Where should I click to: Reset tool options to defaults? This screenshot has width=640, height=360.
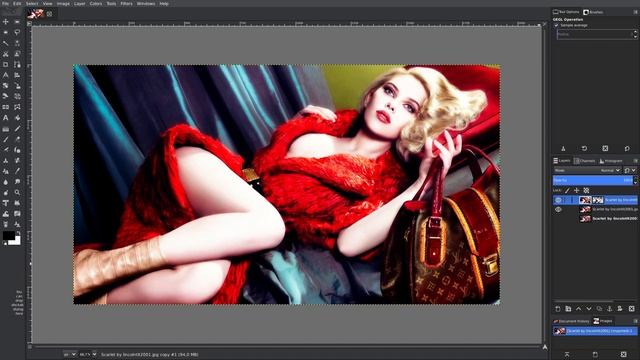627,148
